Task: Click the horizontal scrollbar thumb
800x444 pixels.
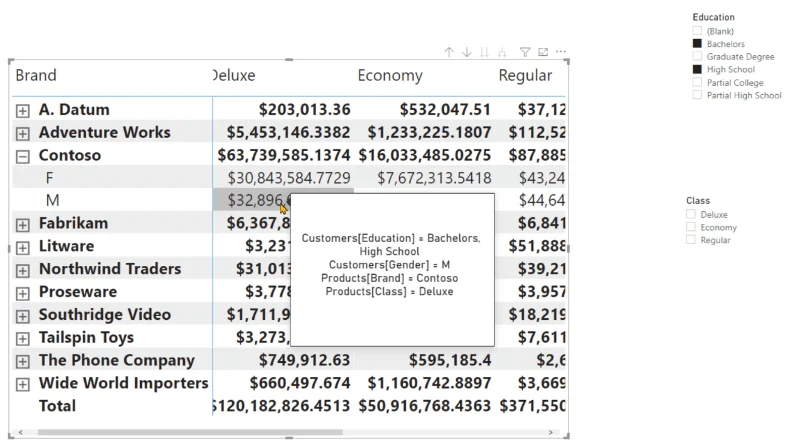Action: coord(190,432)
